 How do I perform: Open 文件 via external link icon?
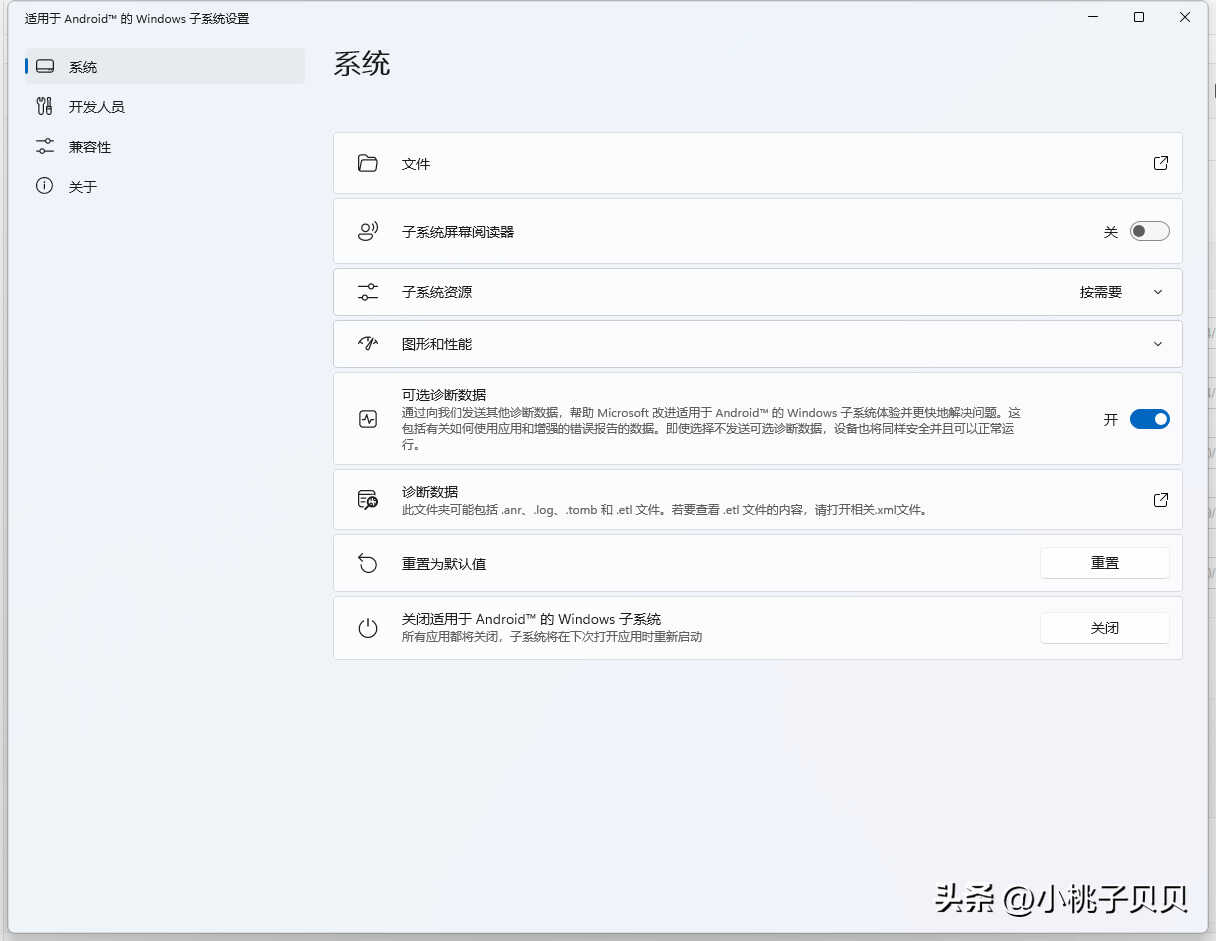coord(1160,163)
